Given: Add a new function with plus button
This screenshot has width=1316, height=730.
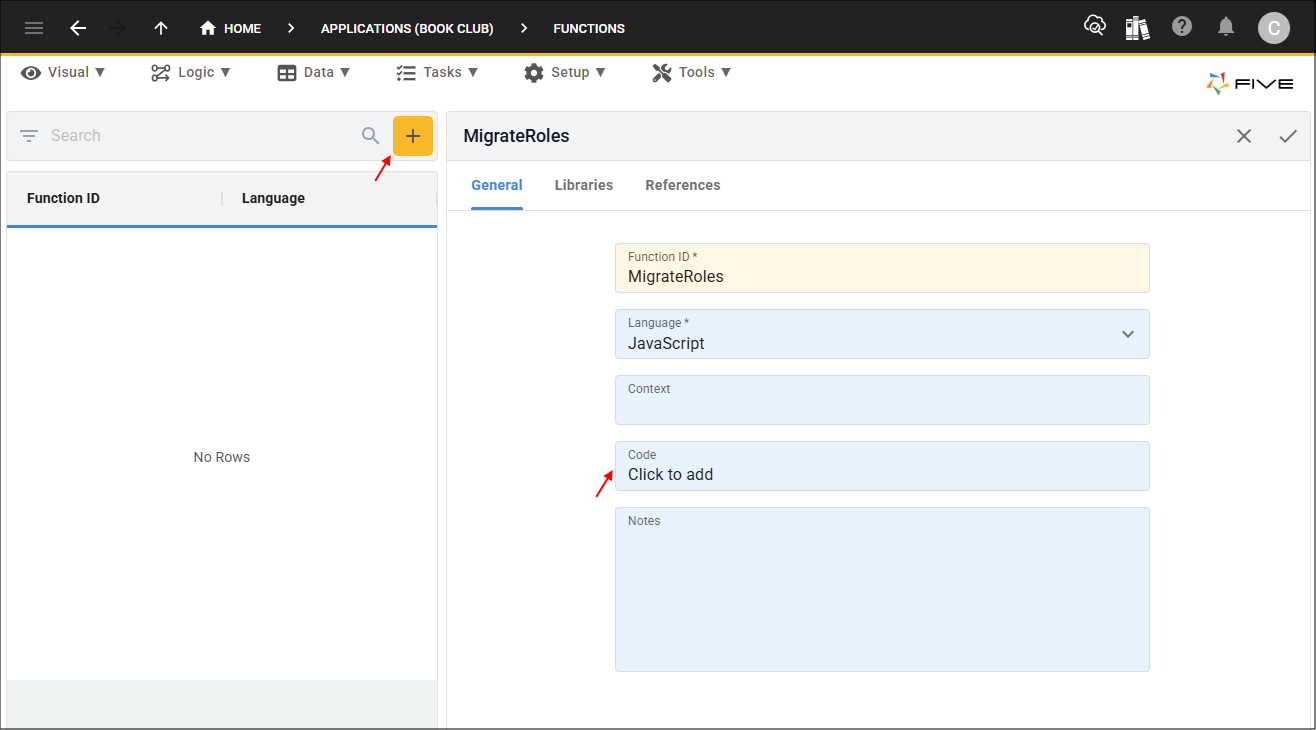Looking at the screenshot, I should point(413,136).
